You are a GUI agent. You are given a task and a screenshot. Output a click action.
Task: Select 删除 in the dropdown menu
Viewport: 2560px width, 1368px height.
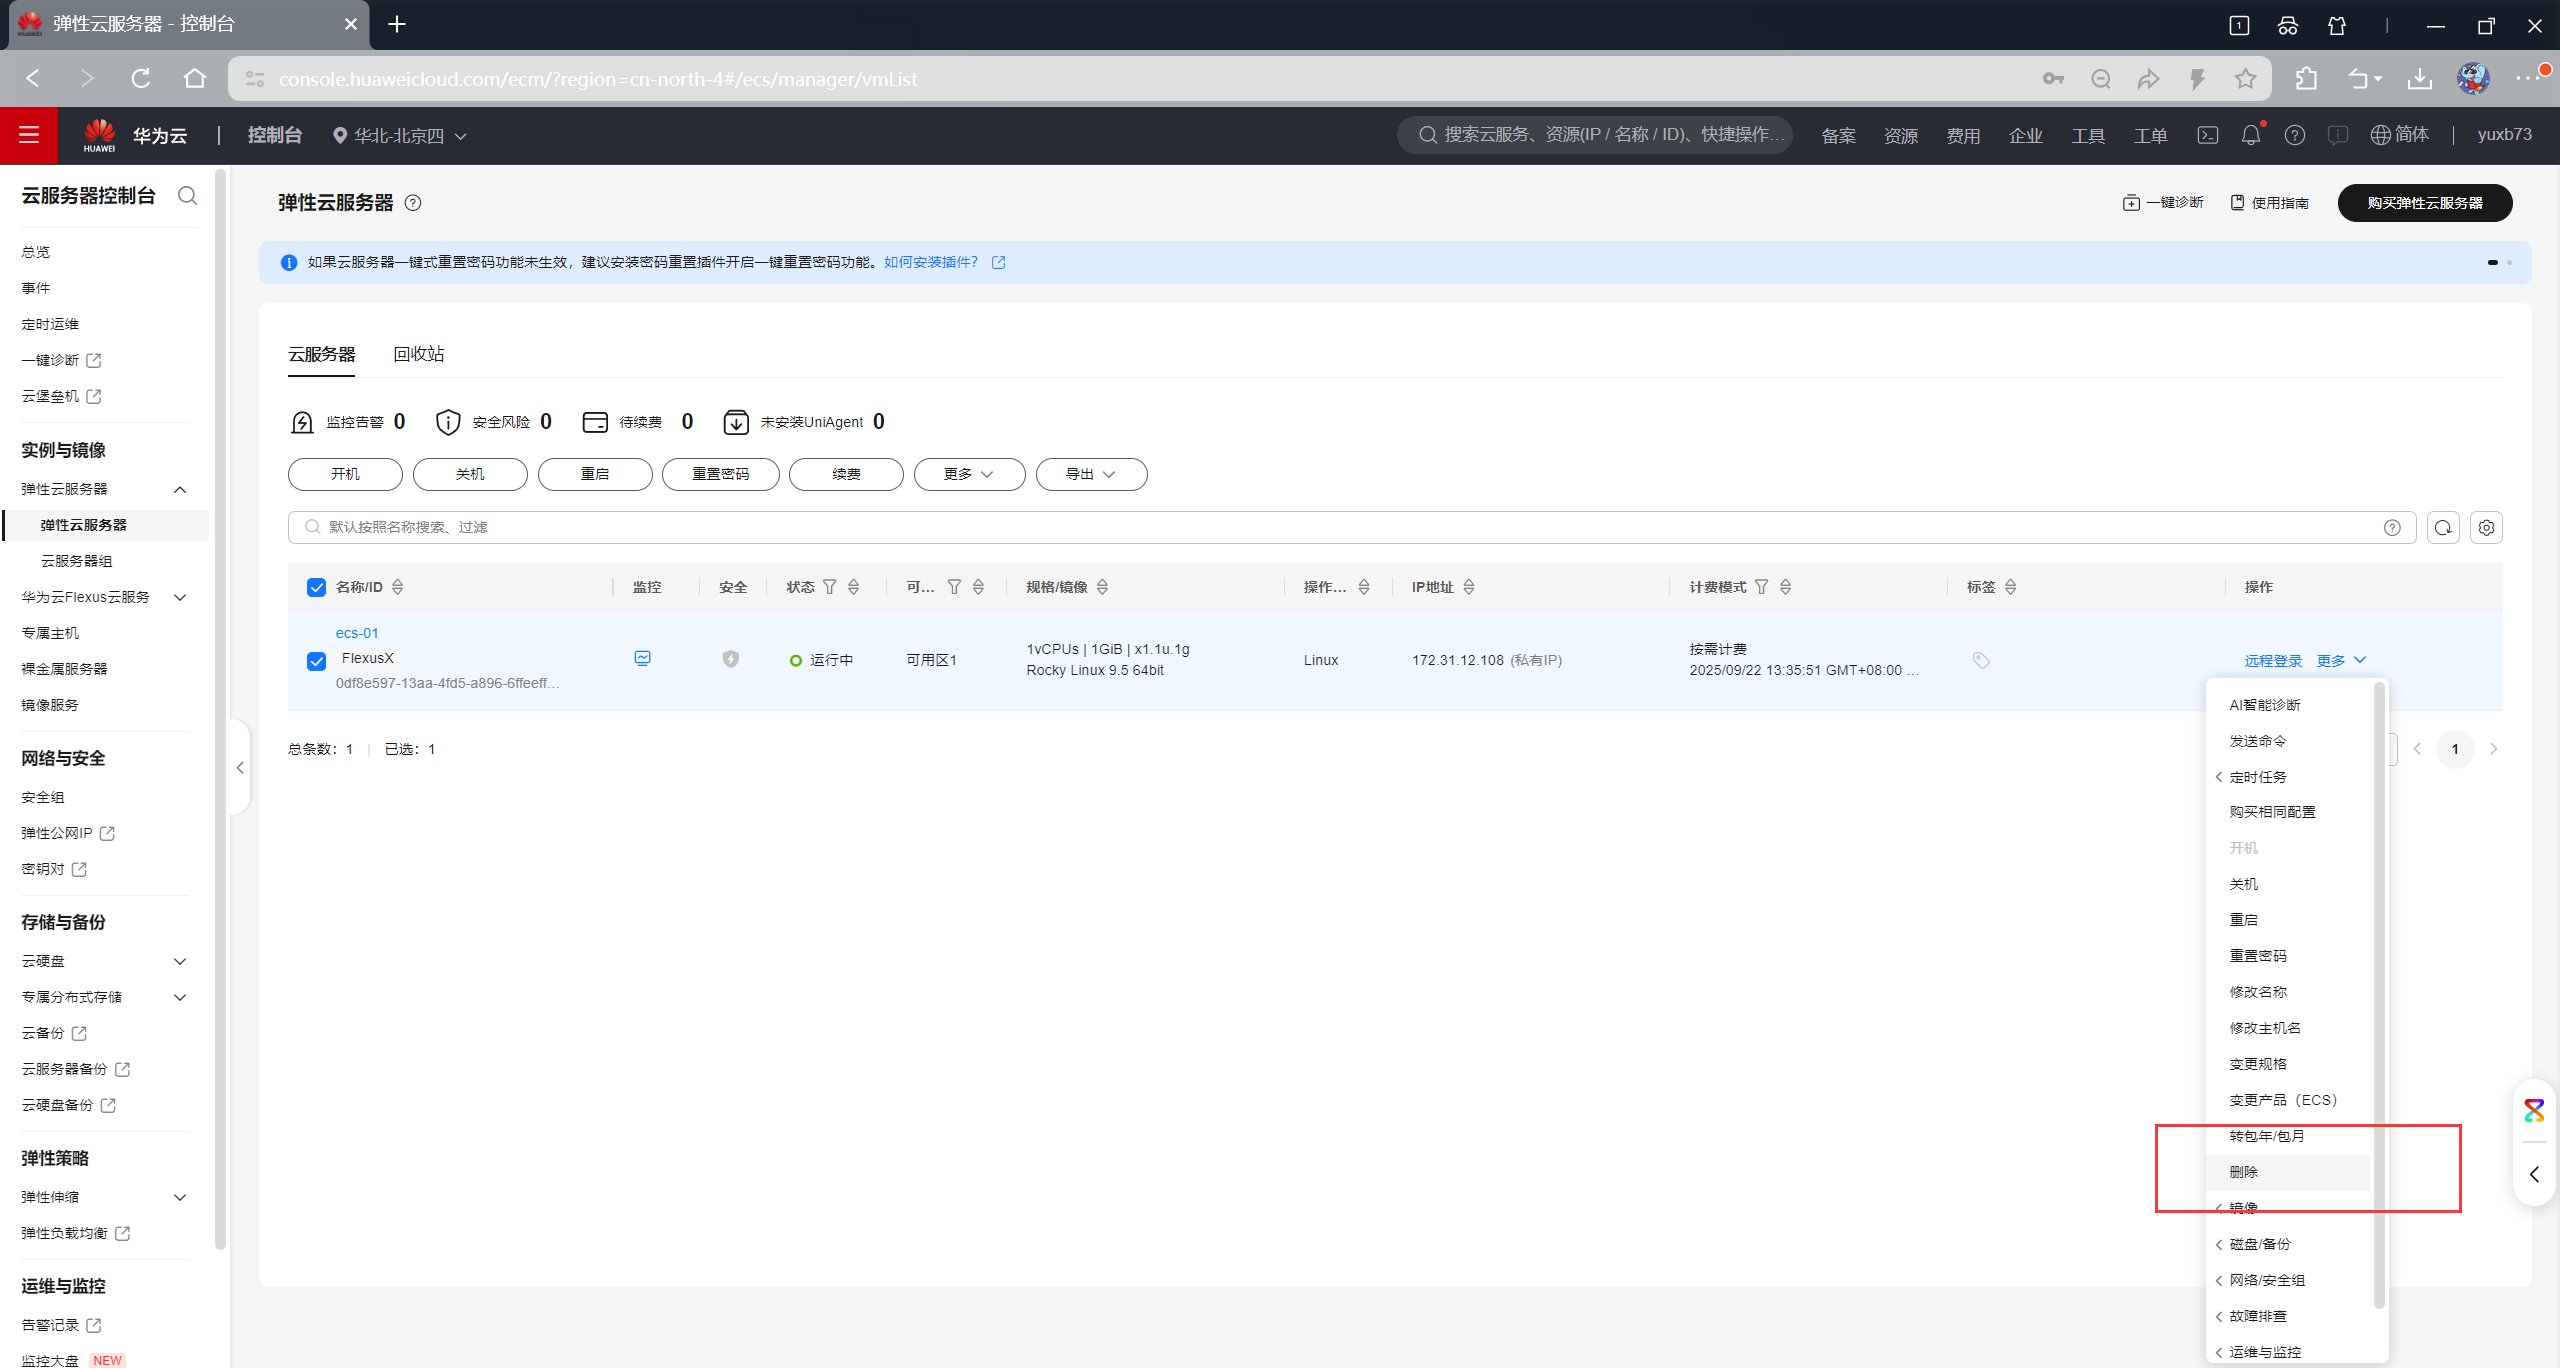click(2244, 1172)
